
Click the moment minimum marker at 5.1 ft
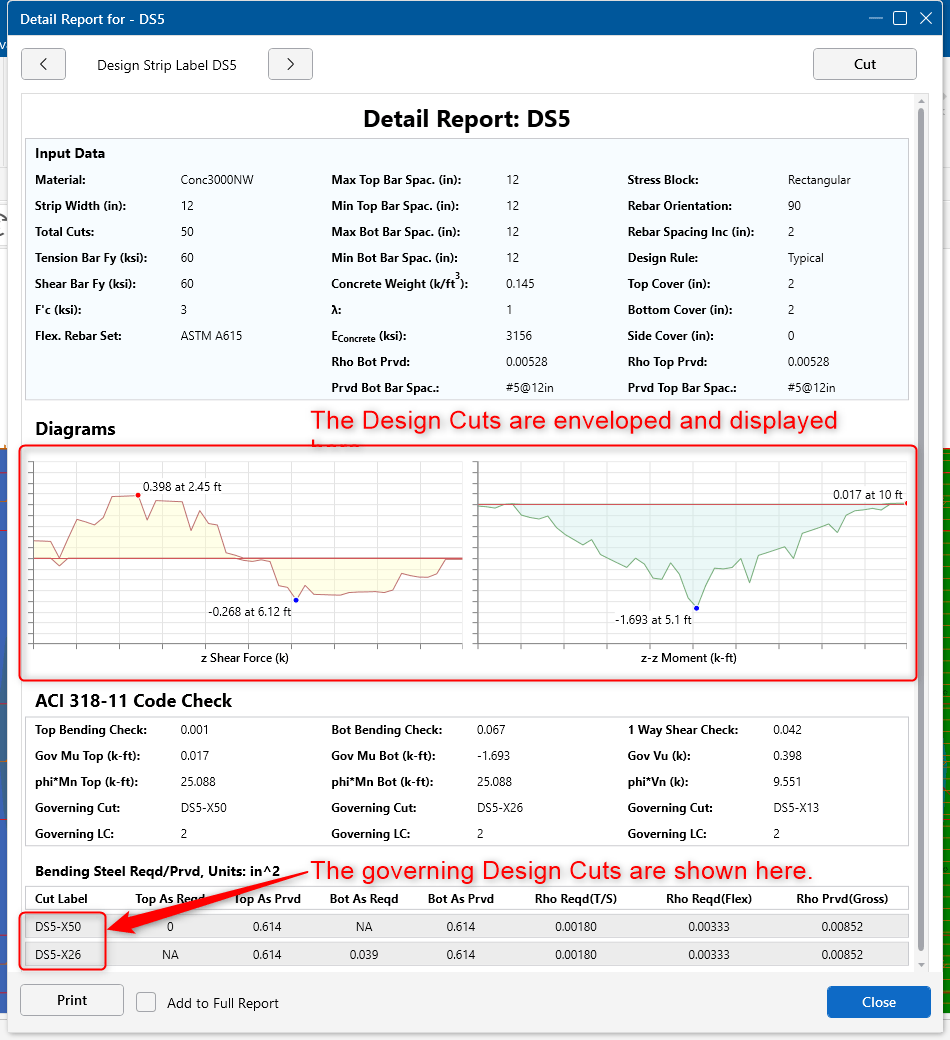point(695,607)
